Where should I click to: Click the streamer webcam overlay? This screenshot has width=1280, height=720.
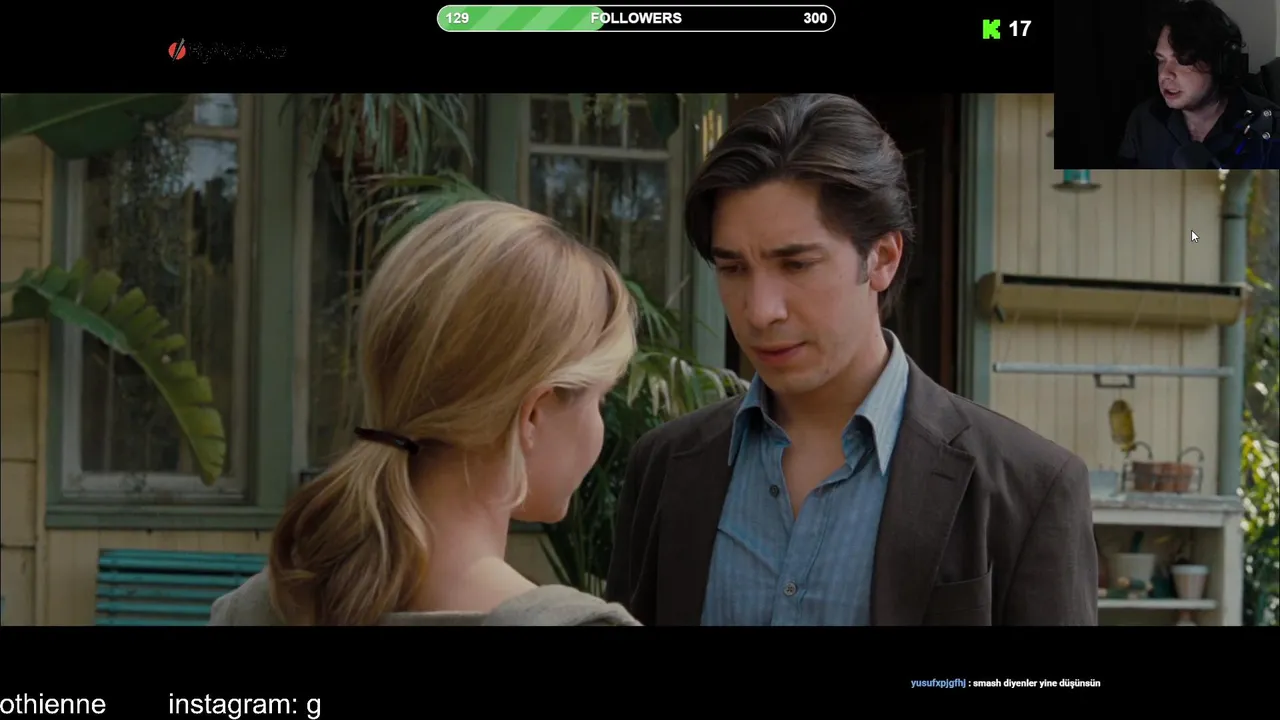(1166, 84)
